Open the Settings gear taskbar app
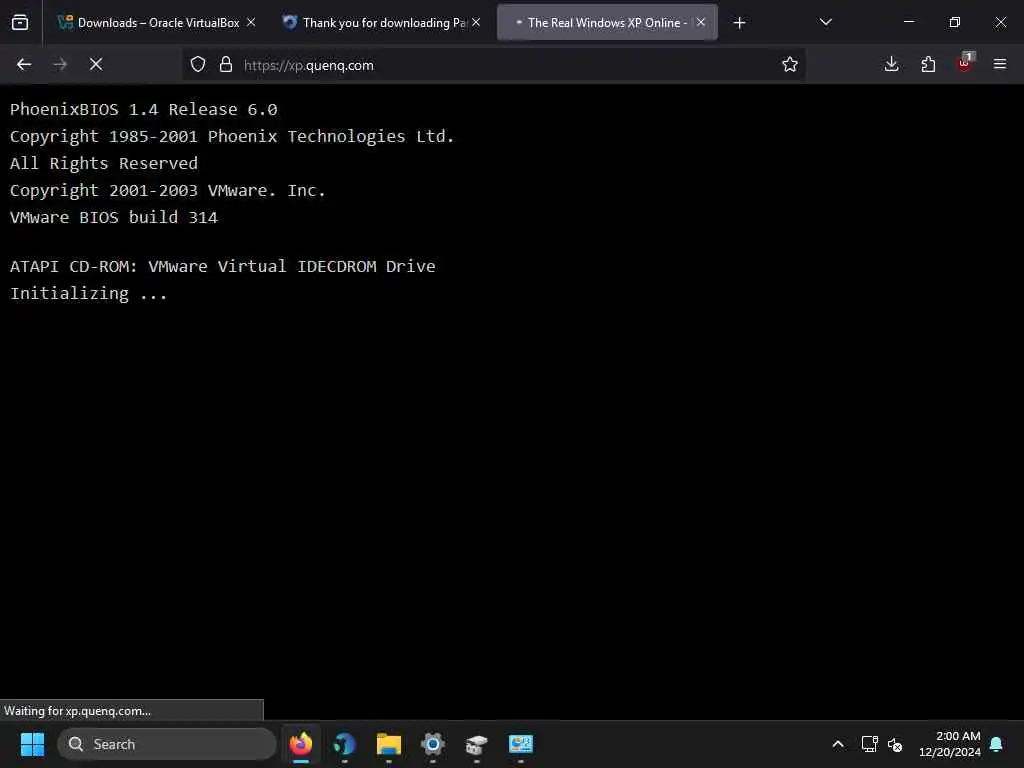 click(432, 744)
